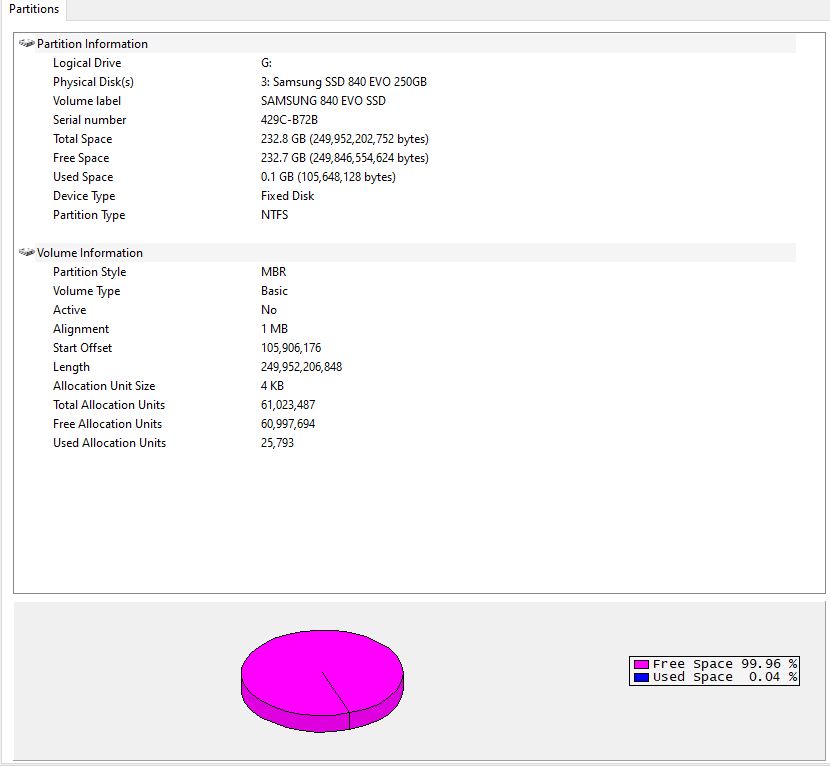Select the Active label
Image resolution: width=830 pixels, height=766 pixels.
[69, 310]
